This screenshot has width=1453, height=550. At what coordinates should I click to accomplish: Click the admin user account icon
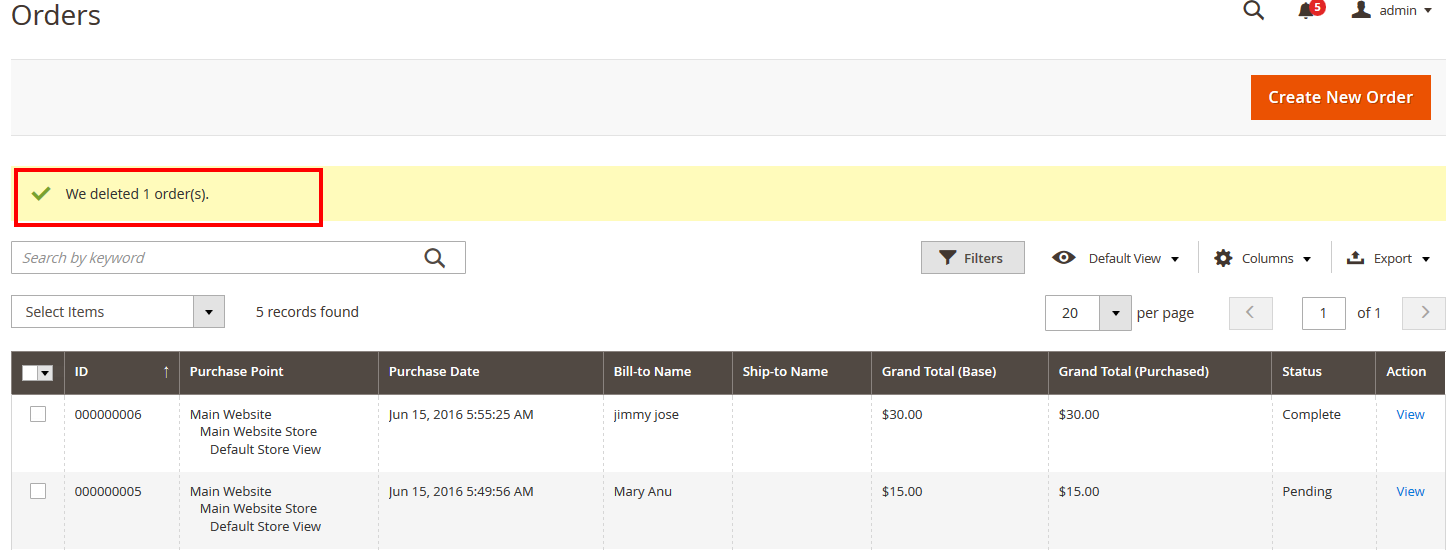point(1360,10)
